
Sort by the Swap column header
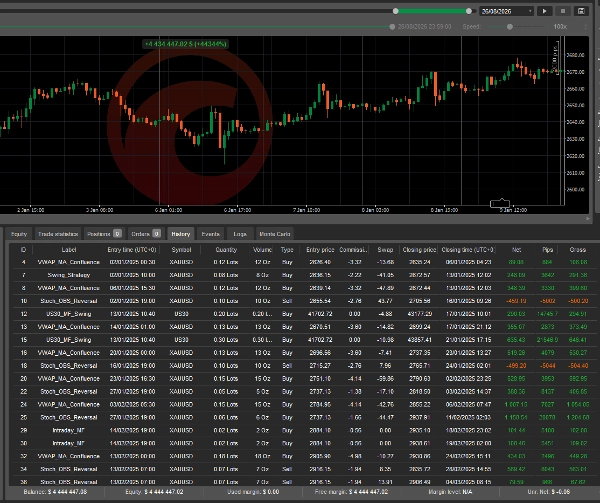pyautogui.click(x=385, y=249)
